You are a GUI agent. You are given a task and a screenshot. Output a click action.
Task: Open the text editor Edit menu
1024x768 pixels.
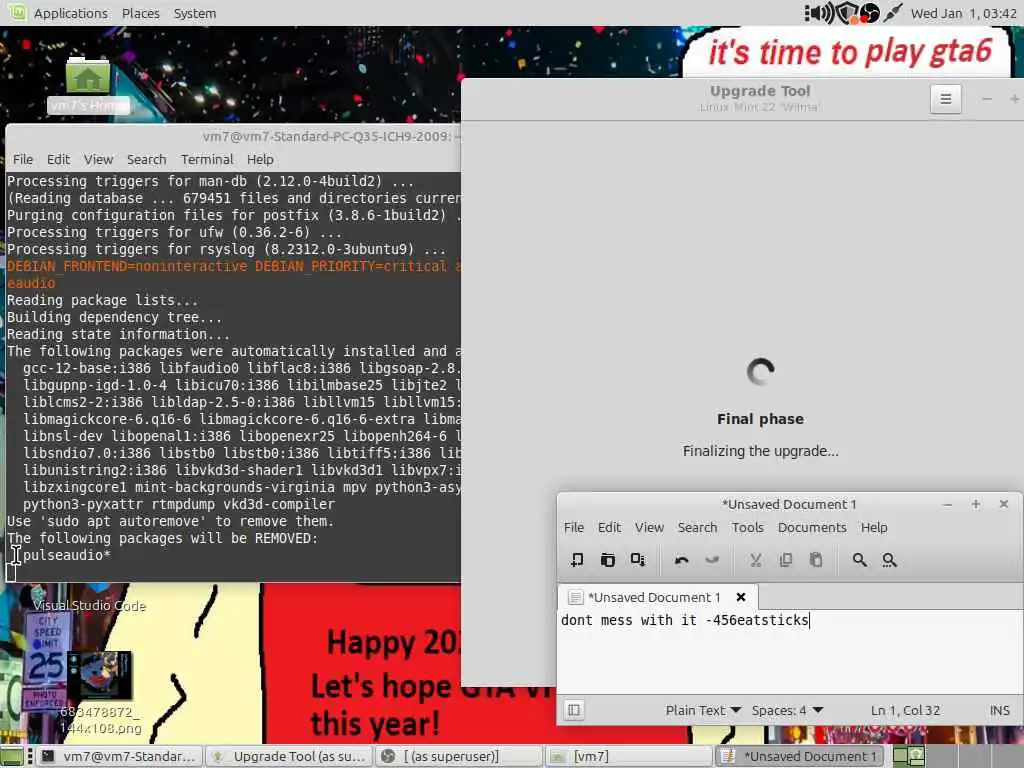(x=609, y=527)
